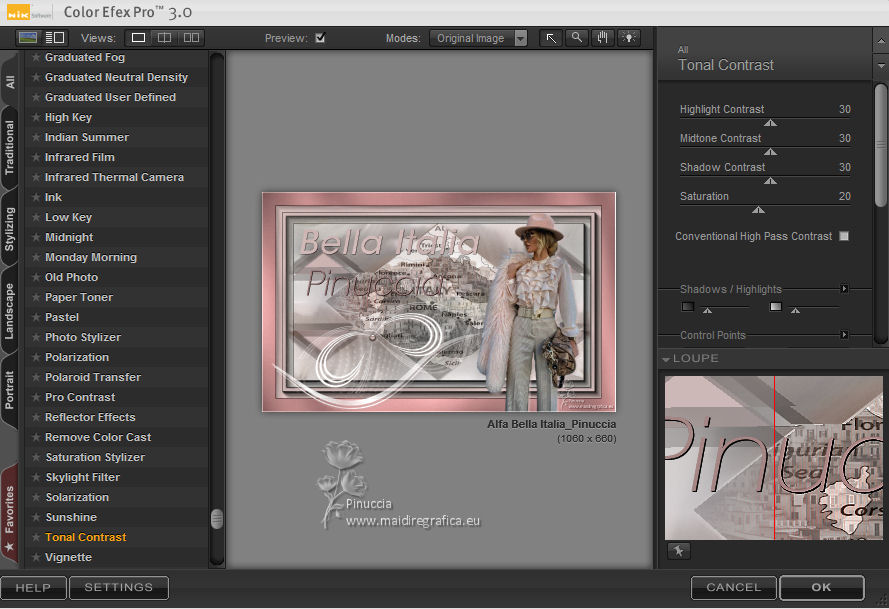
Task: Click the Highlight Contrast slider handle
Action: point(770,123)
